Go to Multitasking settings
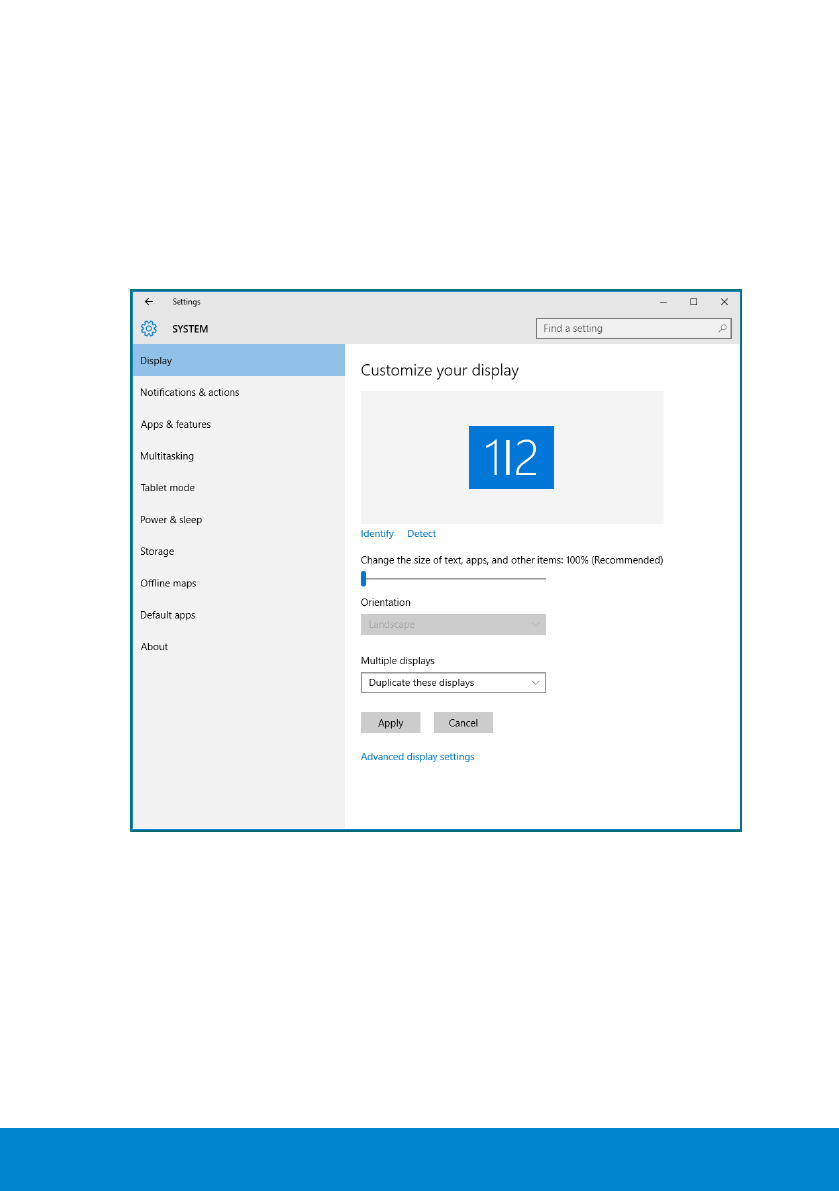The image size is (839, 1191). pyautogui.click(x=167, y=456)
